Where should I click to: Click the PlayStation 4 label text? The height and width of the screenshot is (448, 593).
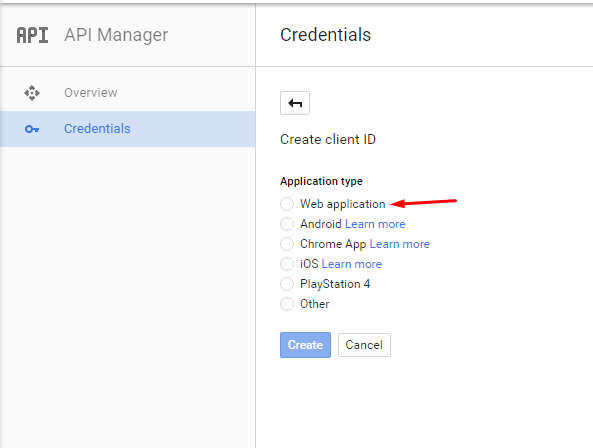click(x=335, y=284)
